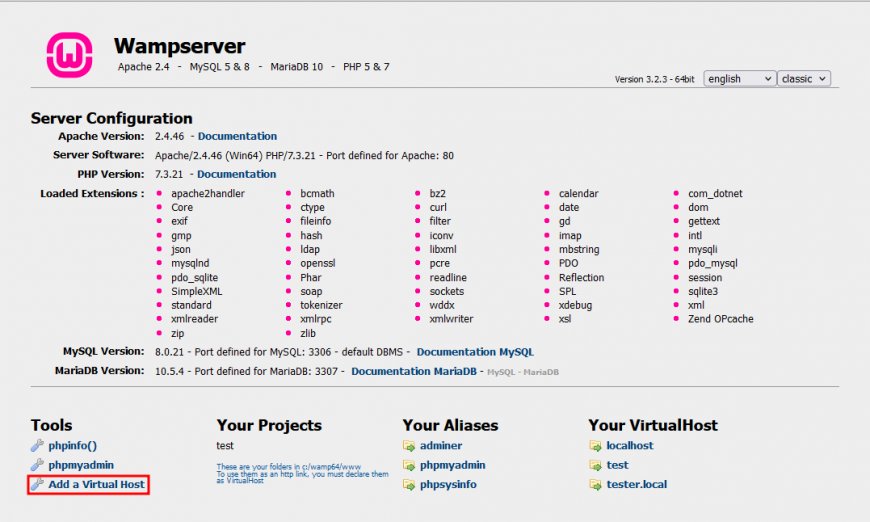Open the classic theme dropdown
The height and width of the screenshot is (522, 870).
click(x=804, y=79)
